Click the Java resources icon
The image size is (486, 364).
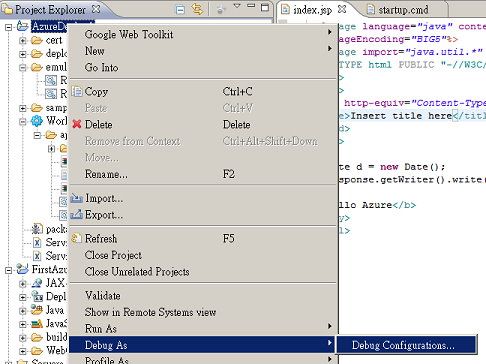pos(37,310)
